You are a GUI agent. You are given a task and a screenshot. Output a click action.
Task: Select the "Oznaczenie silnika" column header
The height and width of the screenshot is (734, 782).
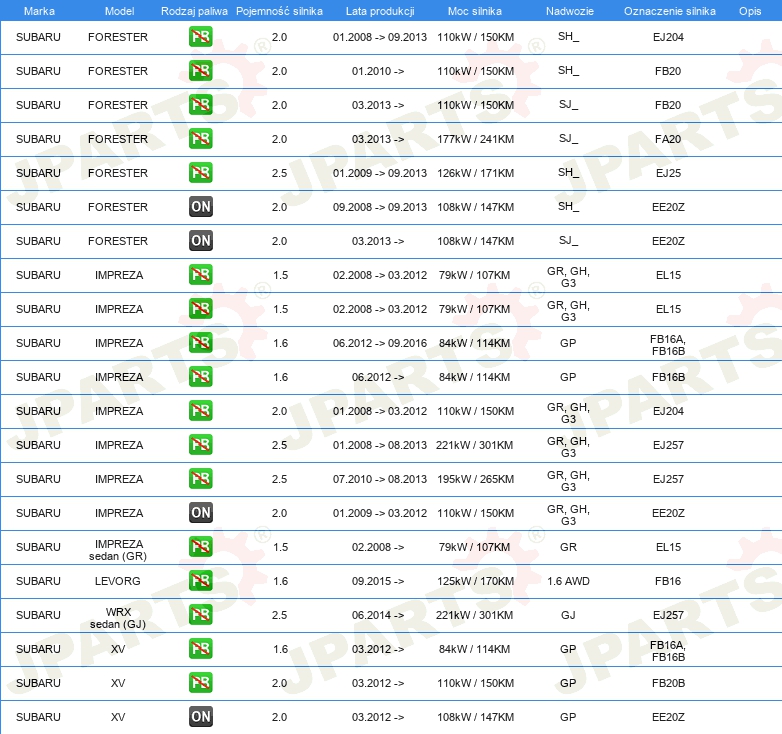point(669,11)
